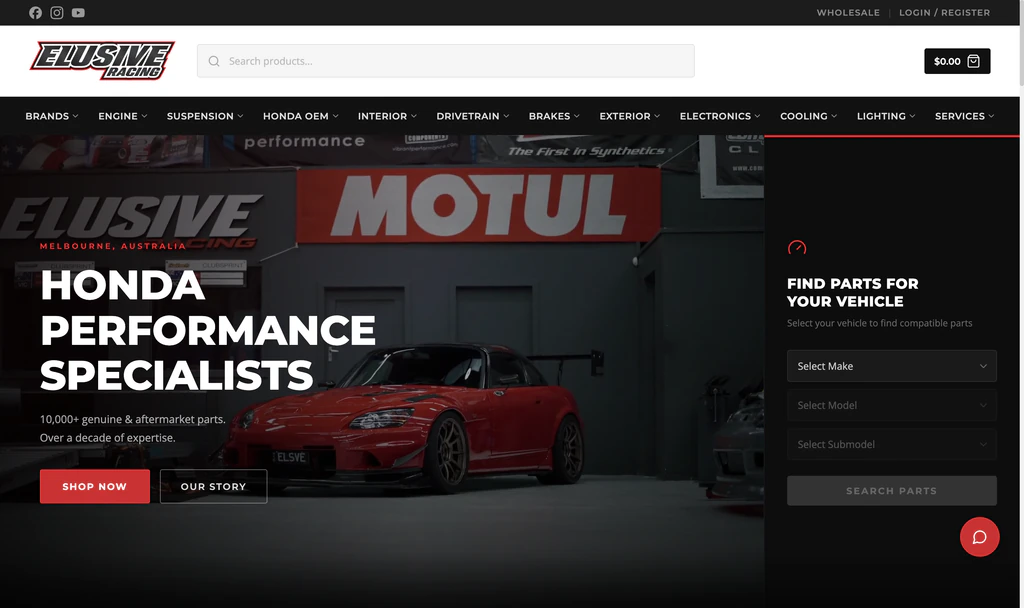Click the red Shop Now button
The height and width of the screenshot is (608, 1024).
(x=95, y=487)
